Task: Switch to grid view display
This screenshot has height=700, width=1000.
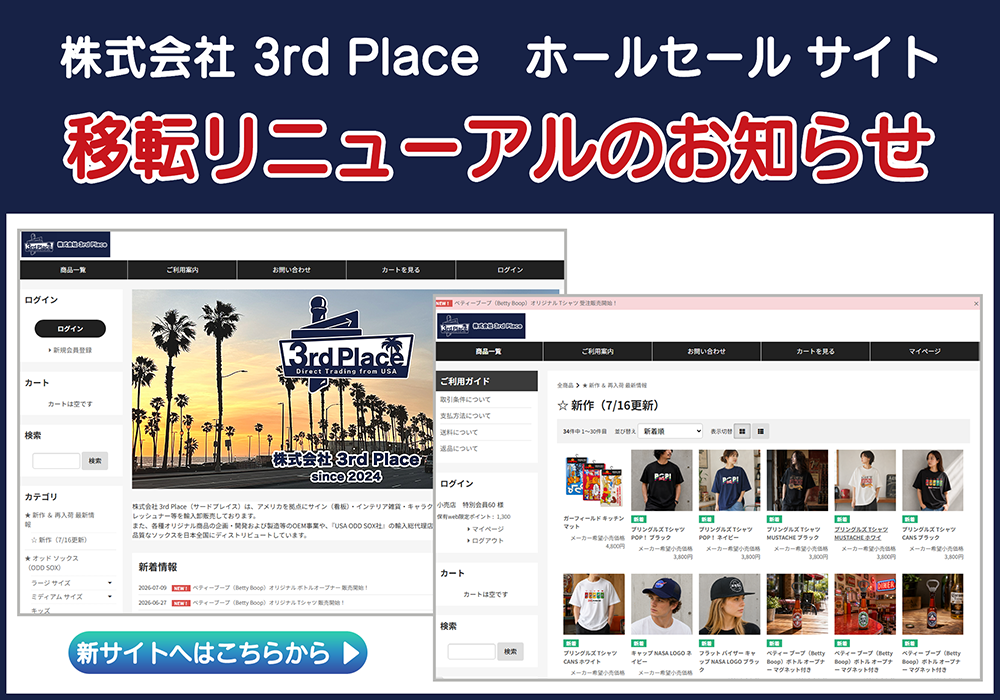Action: coord(742,432)
